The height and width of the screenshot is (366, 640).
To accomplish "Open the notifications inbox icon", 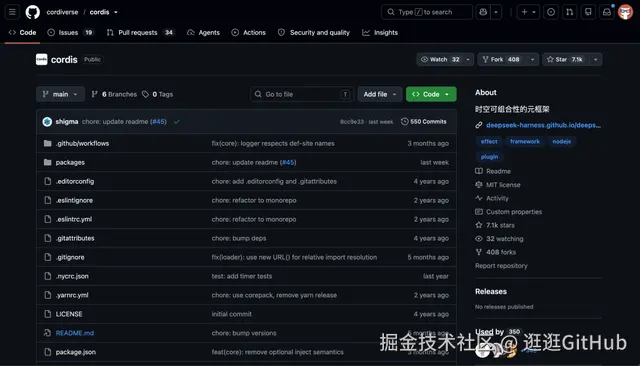I will point(607,12).
